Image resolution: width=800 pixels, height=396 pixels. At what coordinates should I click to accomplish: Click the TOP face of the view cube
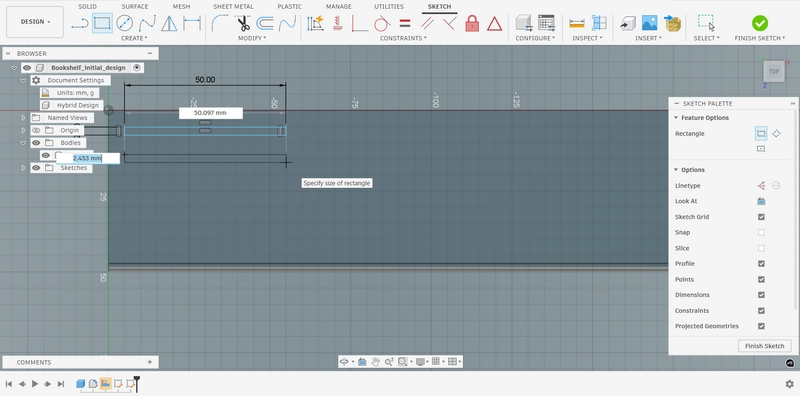773,71
